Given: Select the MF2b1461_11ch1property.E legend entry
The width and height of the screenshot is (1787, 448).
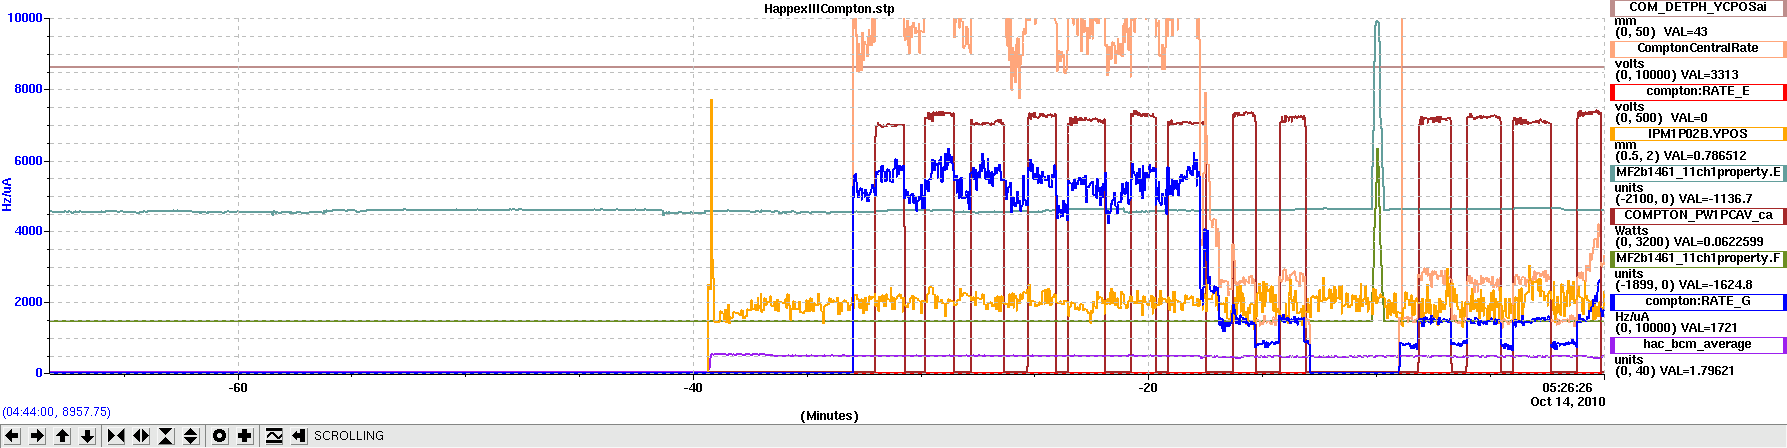Looking at the screenshot, I should [1698, 172].
